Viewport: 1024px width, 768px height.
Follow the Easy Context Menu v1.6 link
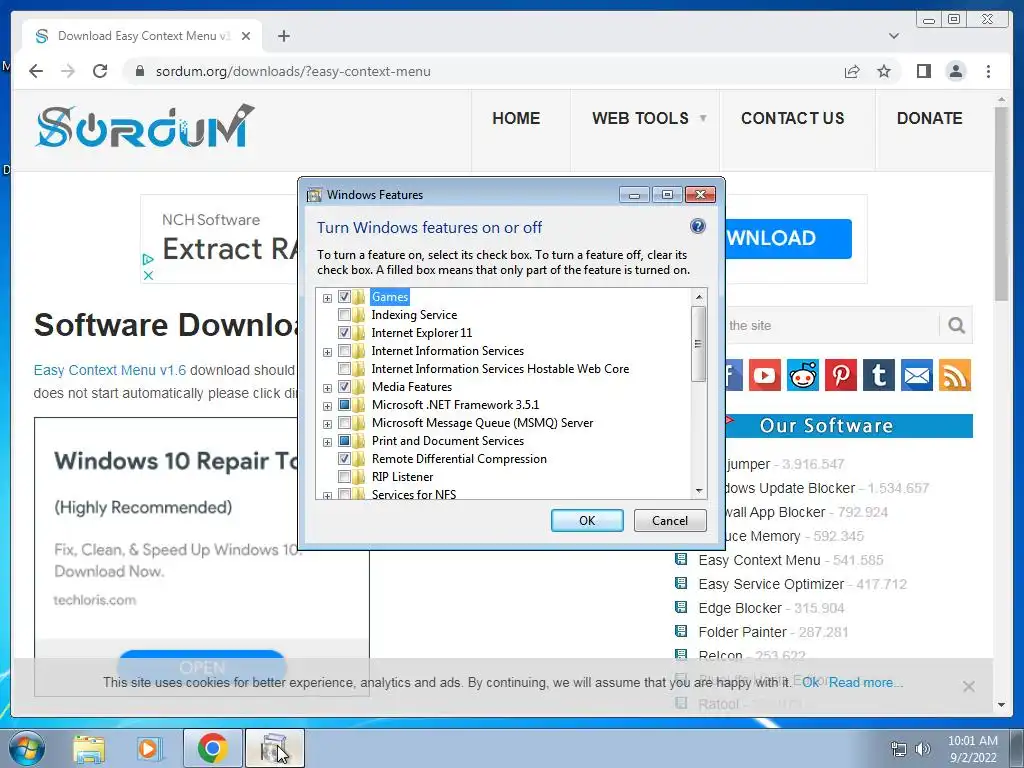(x=110, y=370)
